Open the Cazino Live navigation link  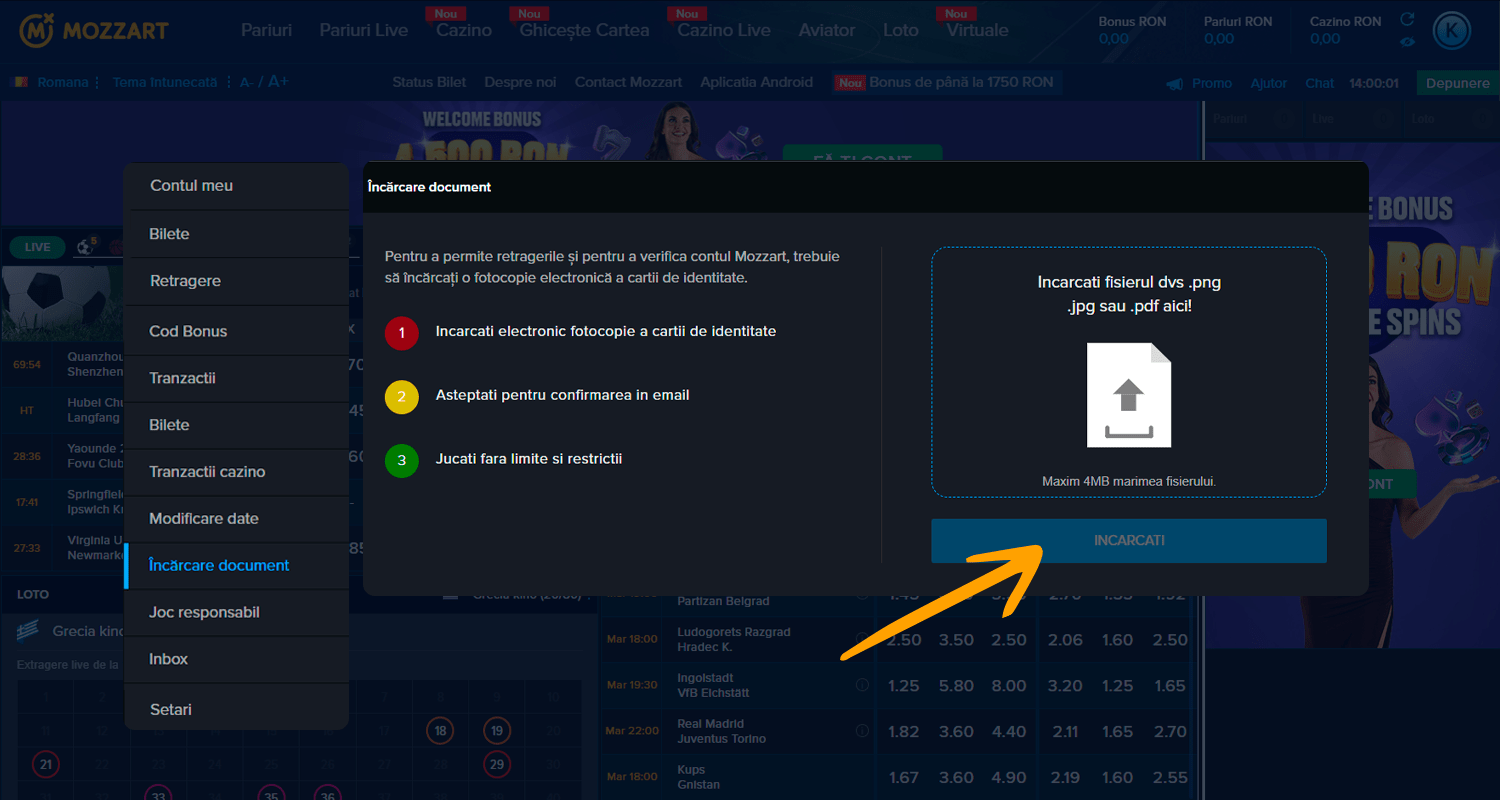tap(724, 30)
